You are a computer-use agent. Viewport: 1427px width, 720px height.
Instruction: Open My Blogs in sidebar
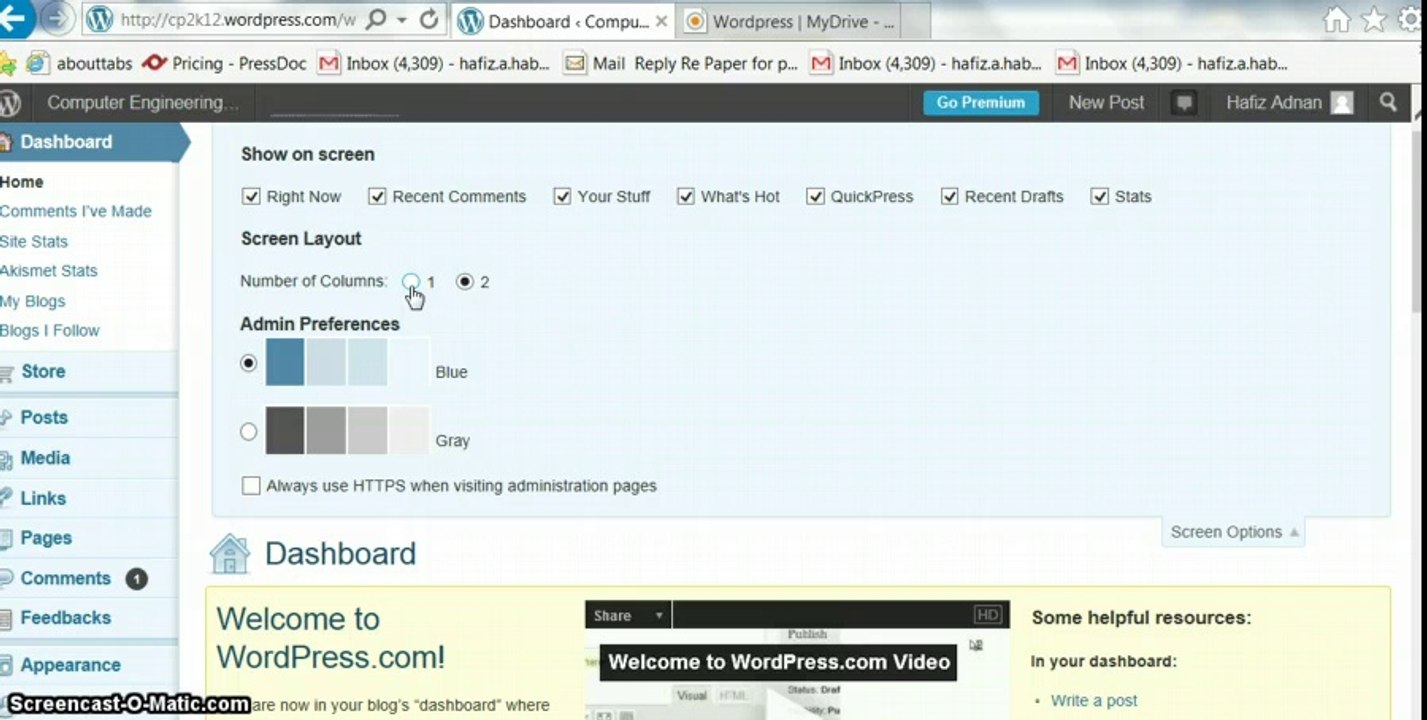tap(33, 301)
